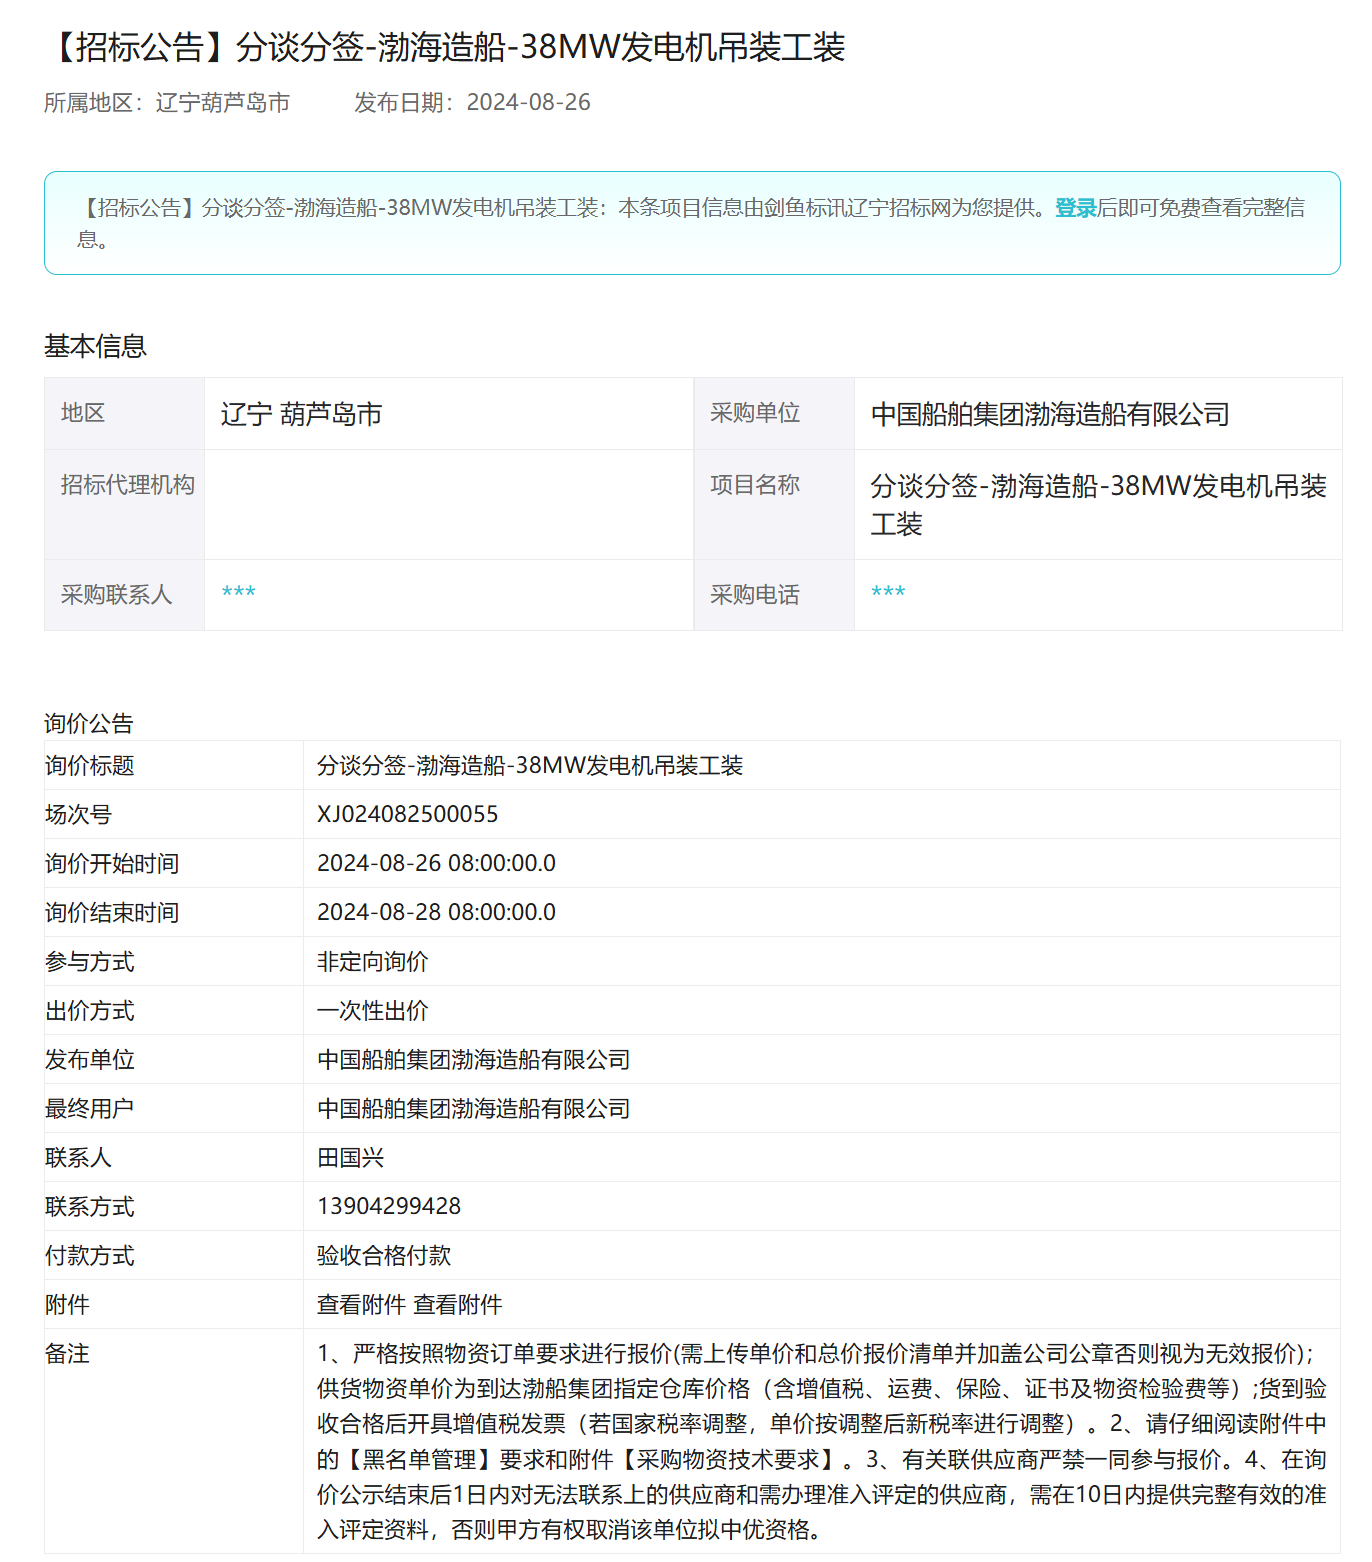Click the 非定向询价 participation value
1372x1562 pixels.
pos(372,961)
